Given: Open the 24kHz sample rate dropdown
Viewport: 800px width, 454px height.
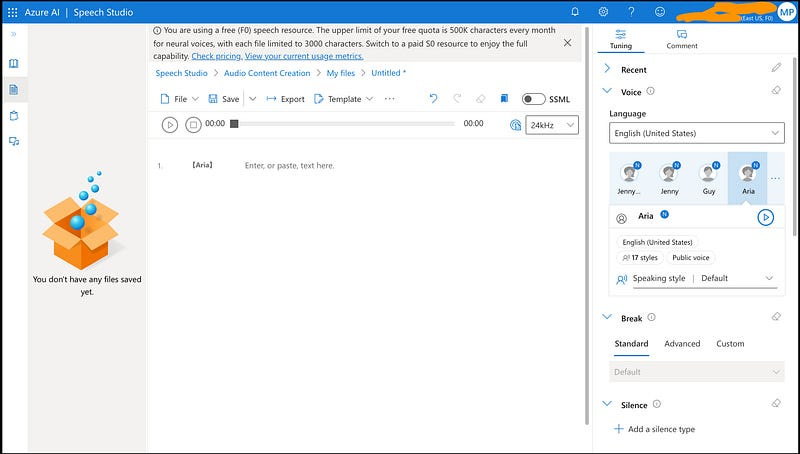Looking at the screenshot, I should pyautogui.click(x=552, y=125).
